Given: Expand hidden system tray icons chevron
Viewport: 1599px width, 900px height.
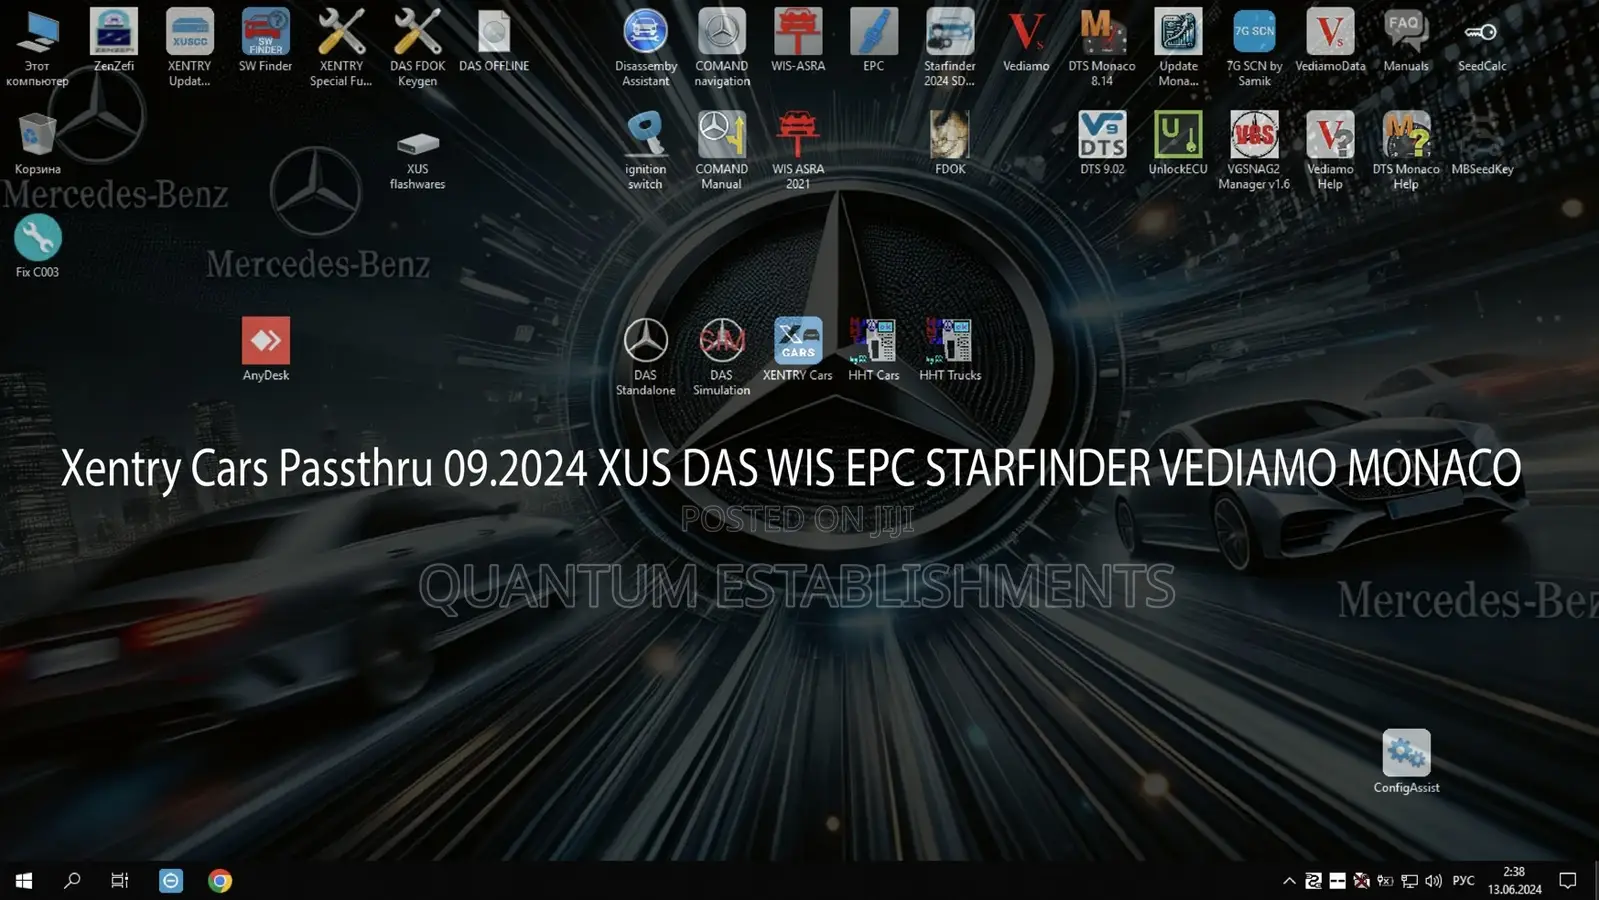Looking at the screenshot, I should pyautogui.click(x=1289, y=881).
